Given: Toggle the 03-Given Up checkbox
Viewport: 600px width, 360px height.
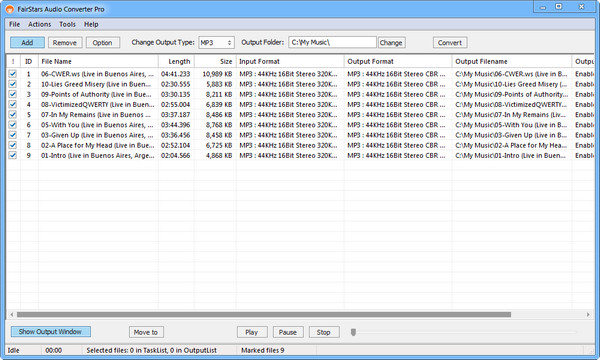Looking at the screenshot, I should [x=13, y=135].
